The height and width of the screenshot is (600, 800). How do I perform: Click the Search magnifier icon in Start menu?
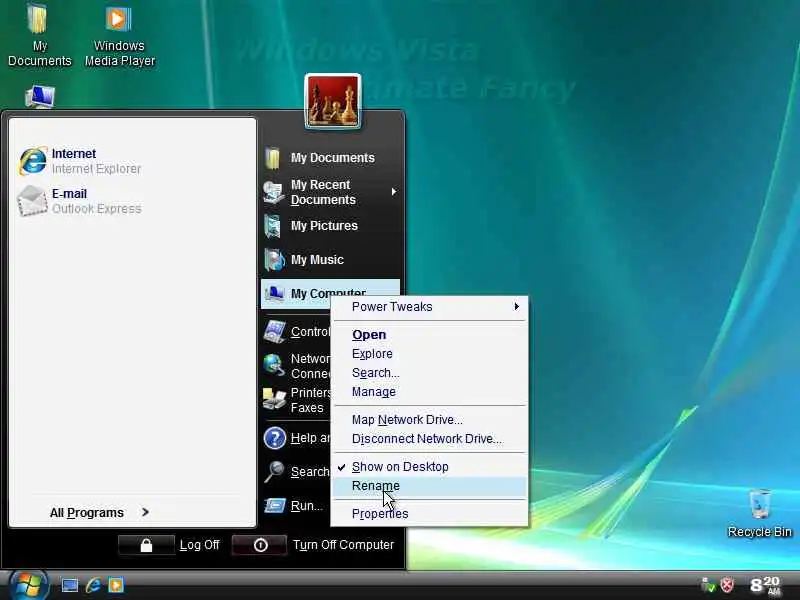274,471
